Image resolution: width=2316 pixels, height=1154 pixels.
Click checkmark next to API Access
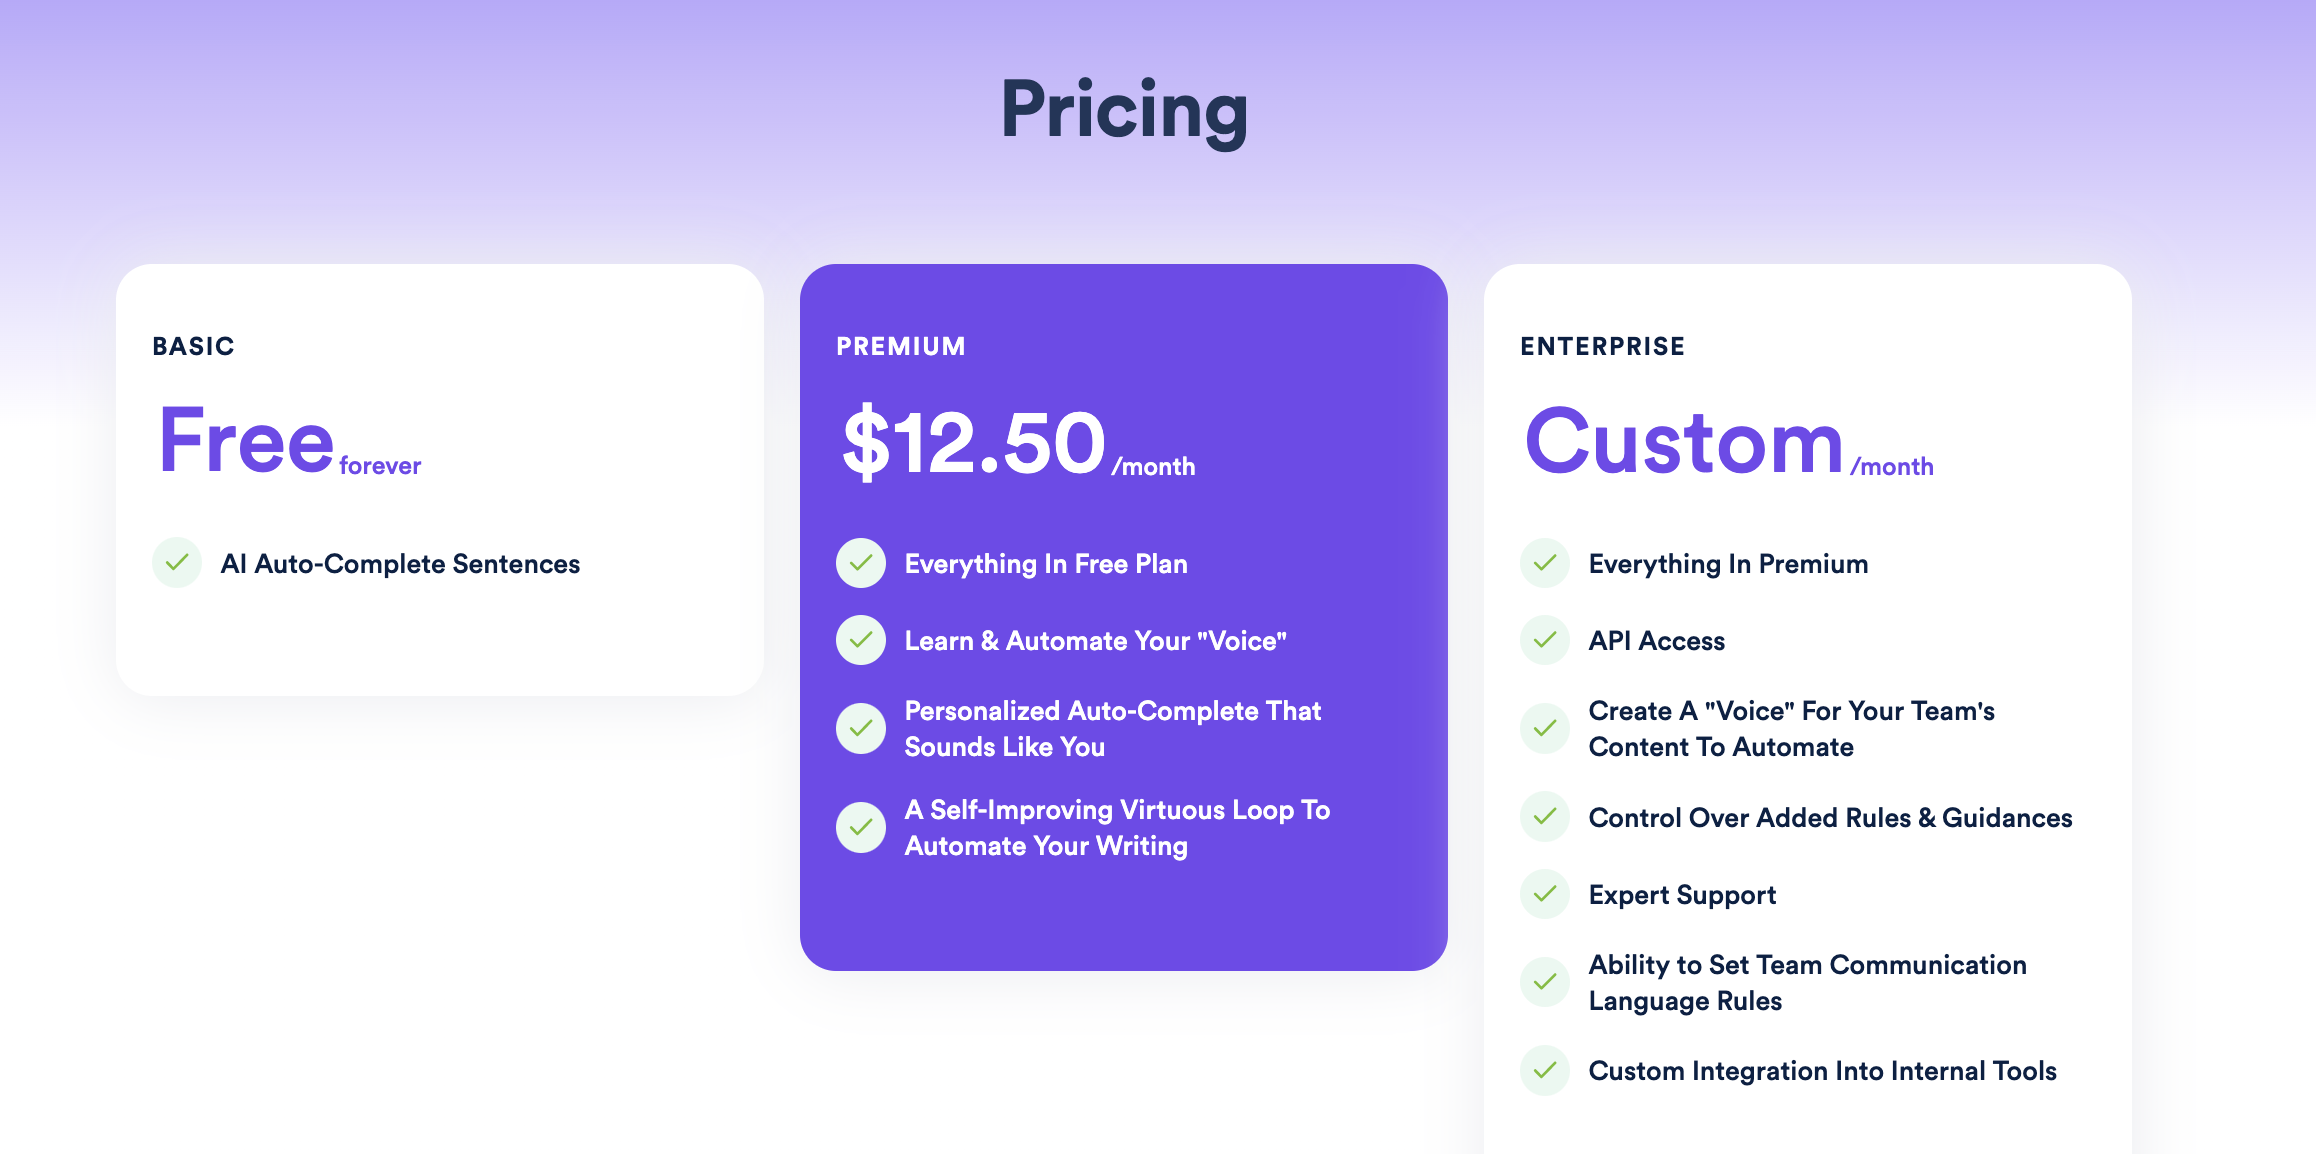point(1545,640)
